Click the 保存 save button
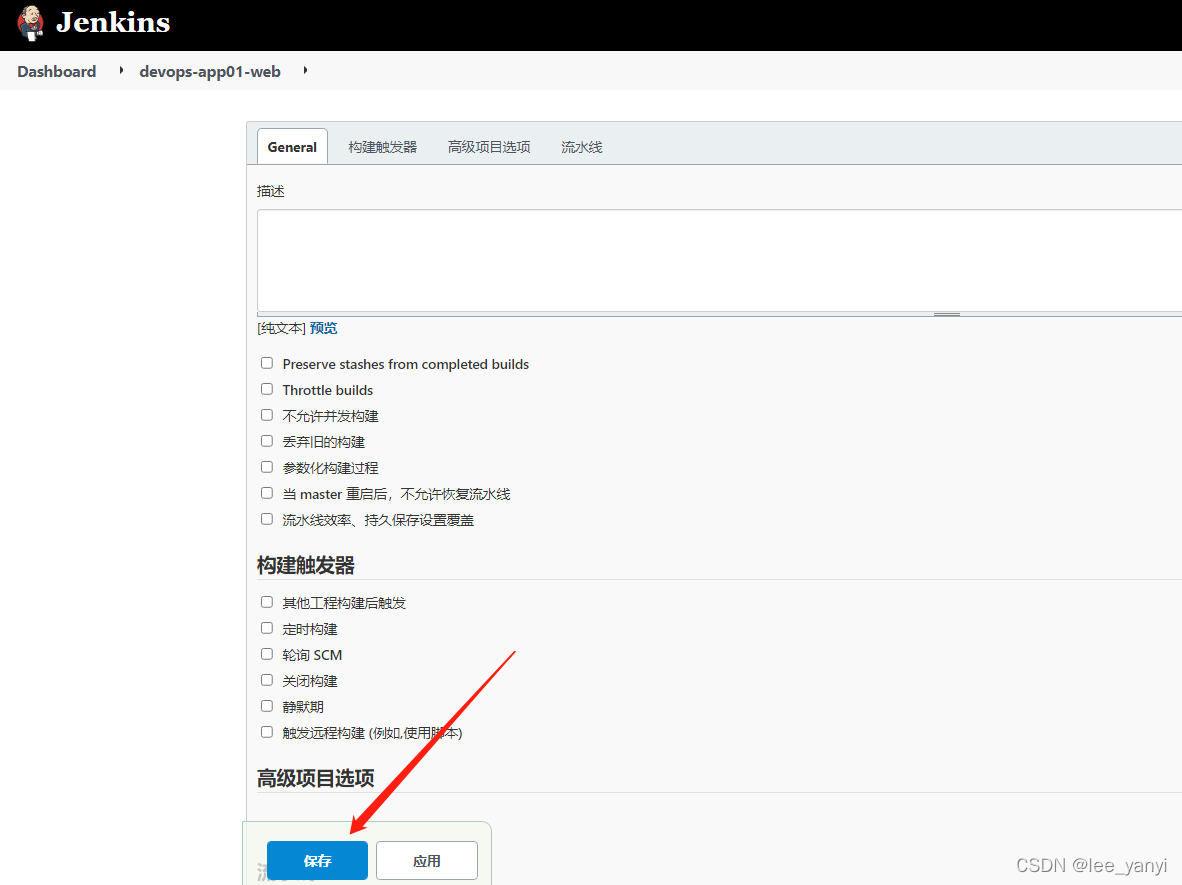Viewport: 1182px width, 885px height. click(317, 860)
